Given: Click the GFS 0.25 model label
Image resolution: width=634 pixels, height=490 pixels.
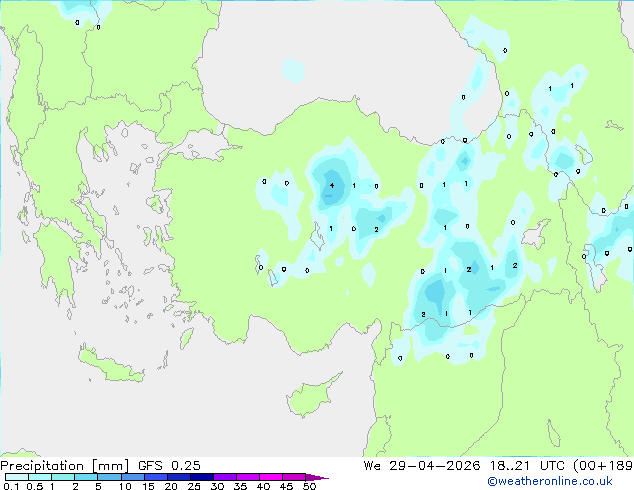Looking at the screenshot, I should (x=169, y=466).
